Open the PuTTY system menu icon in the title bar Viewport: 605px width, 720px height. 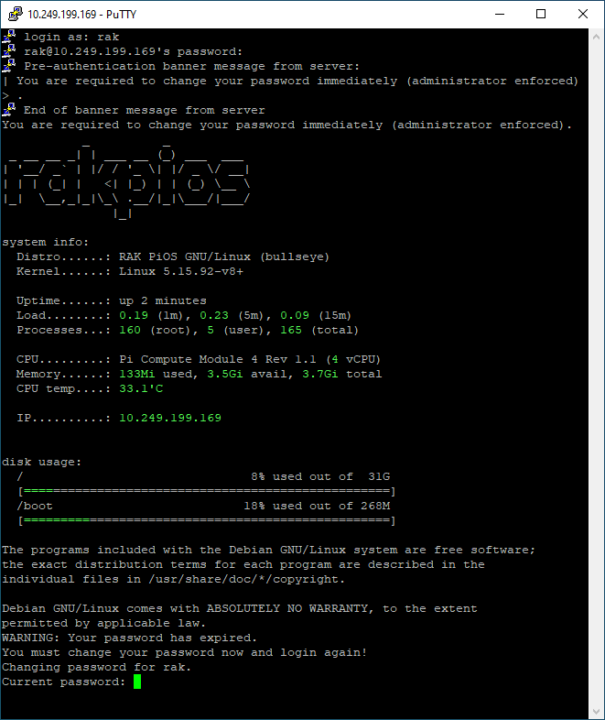point(15,14)
